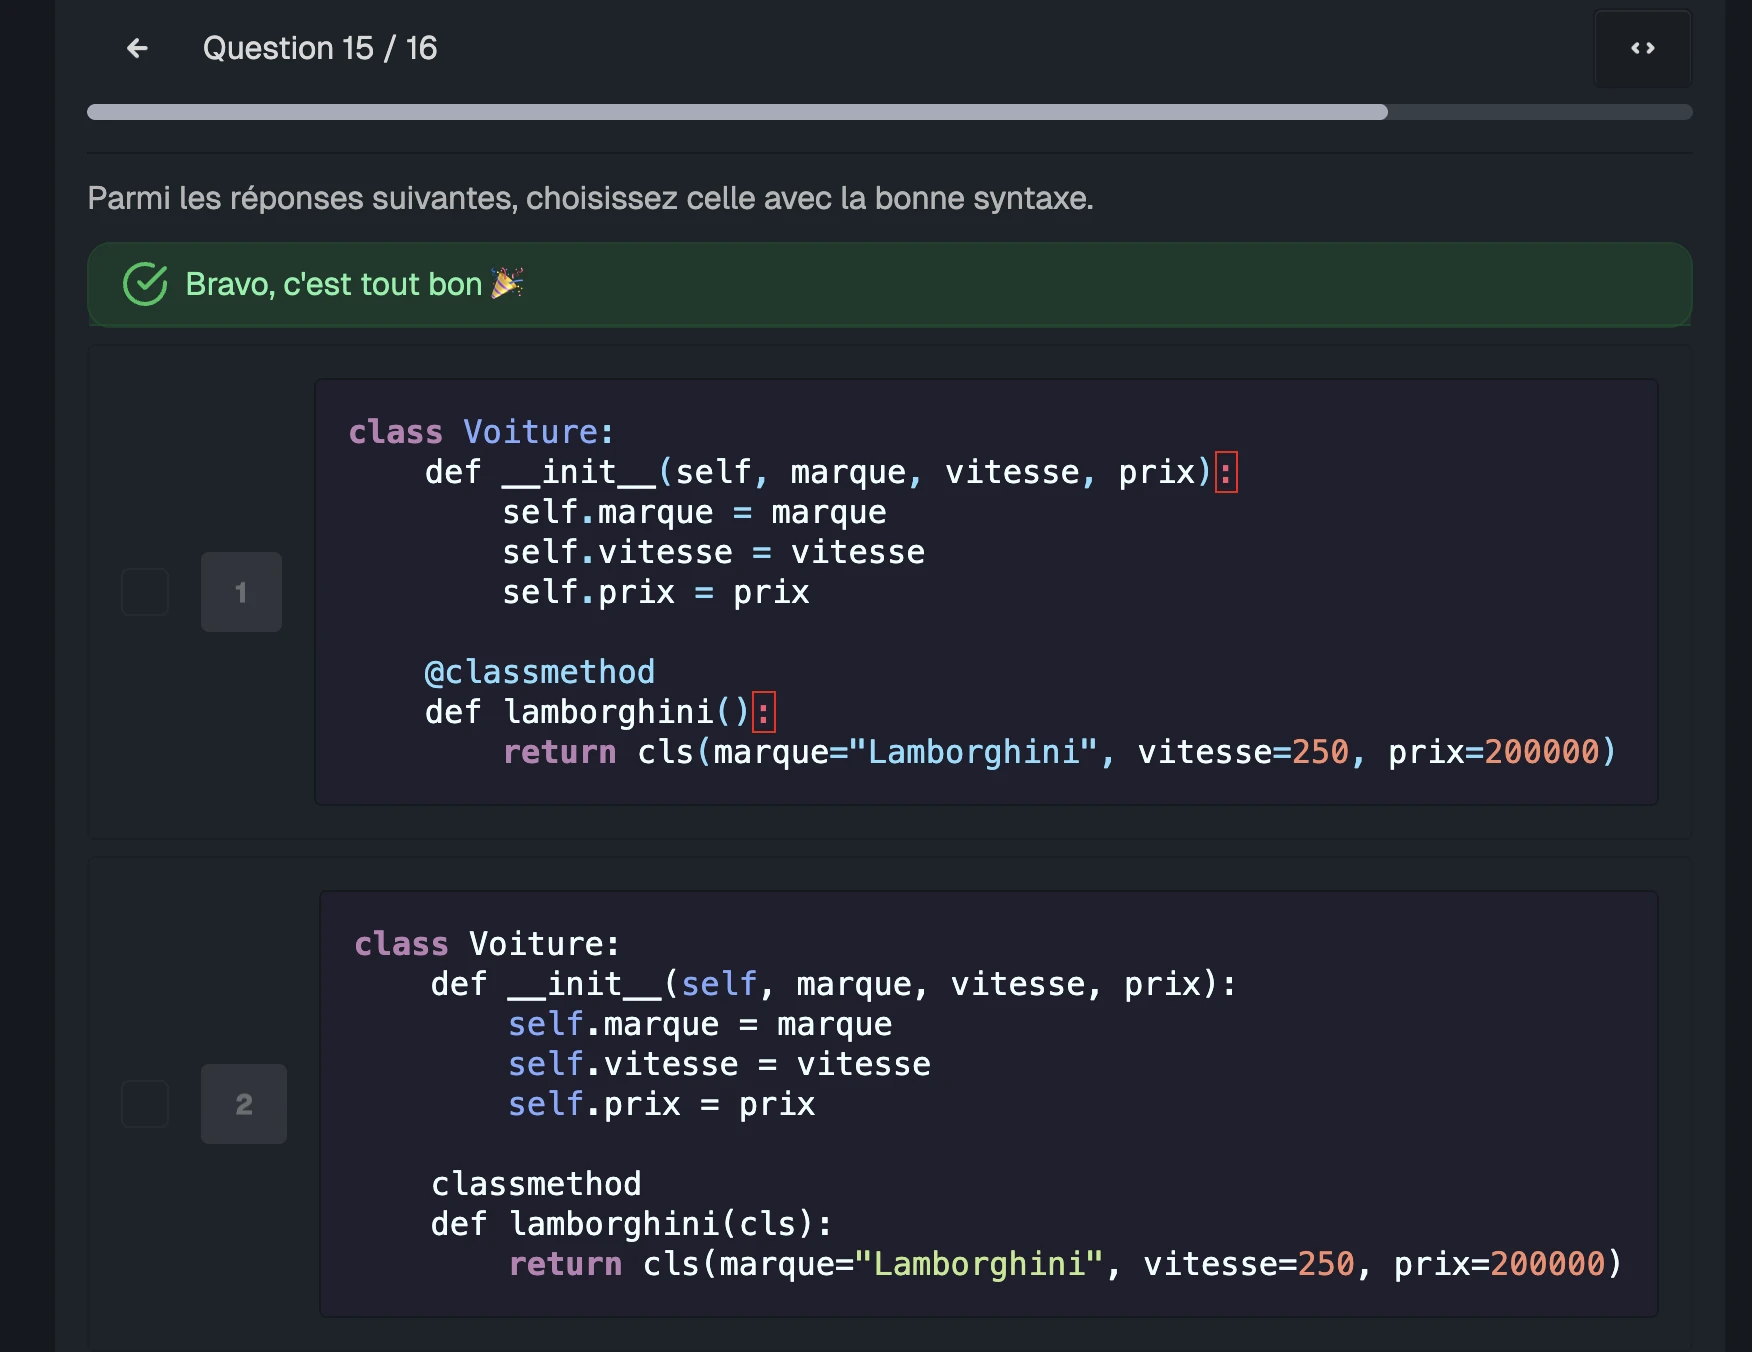This screenshot has height=1352, width=1752.
Task: Click the @classmethod decorator in answer 1
Action: (539, 672)
